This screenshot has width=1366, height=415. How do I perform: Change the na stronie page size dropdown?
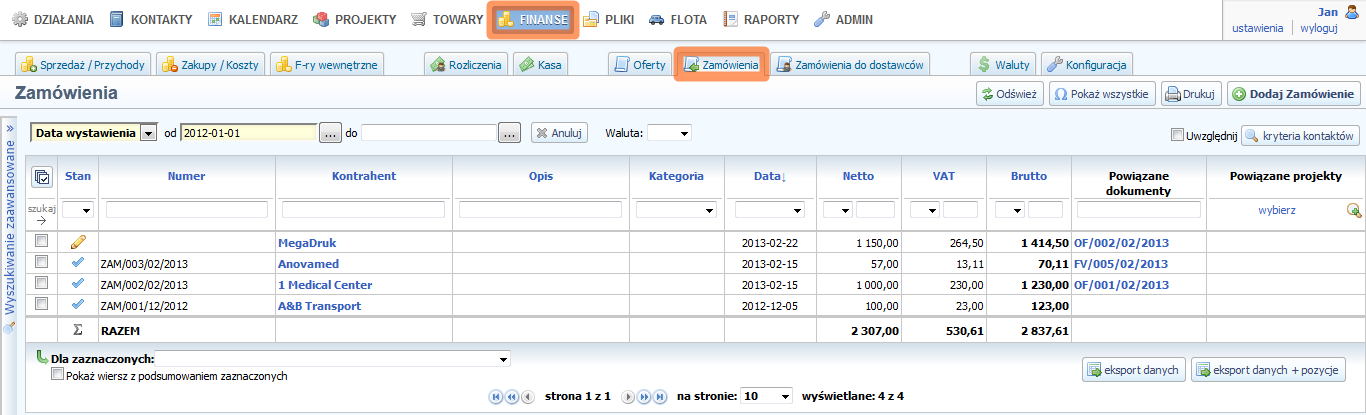click(766, 396)
